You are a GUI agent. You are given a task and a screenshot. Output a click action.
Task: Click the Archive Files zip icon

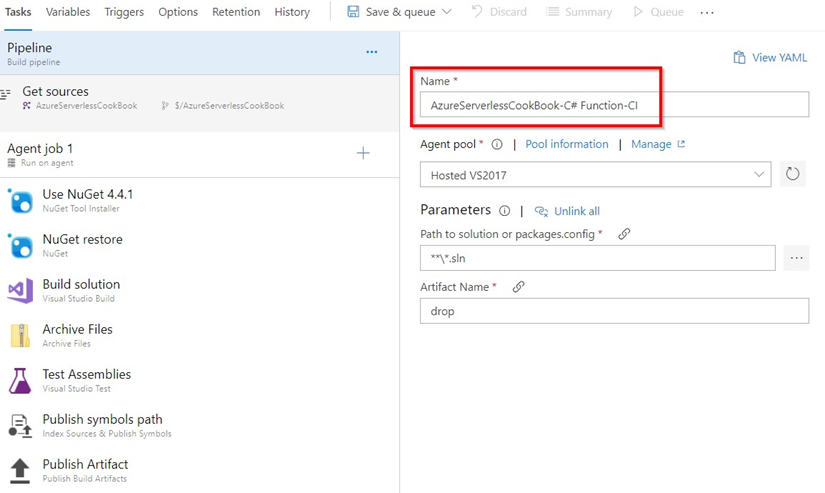pyautogui.click(x=20, y=336)
